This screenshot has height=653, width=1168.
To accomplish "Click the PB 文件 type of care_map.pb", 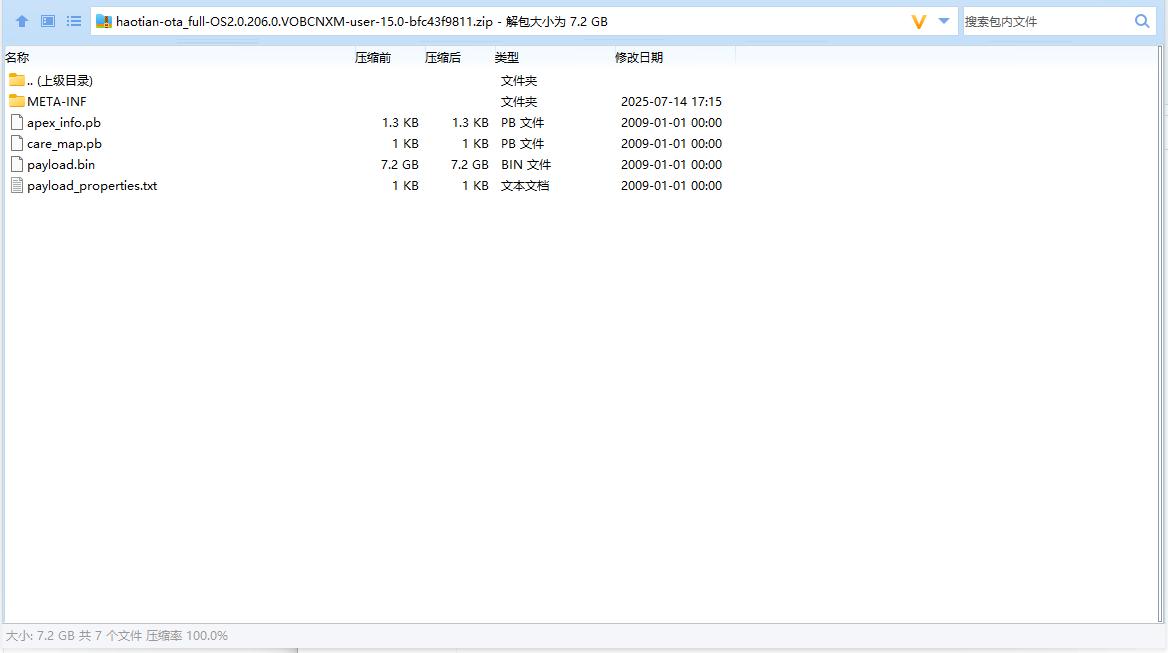I will click(522, 143).
